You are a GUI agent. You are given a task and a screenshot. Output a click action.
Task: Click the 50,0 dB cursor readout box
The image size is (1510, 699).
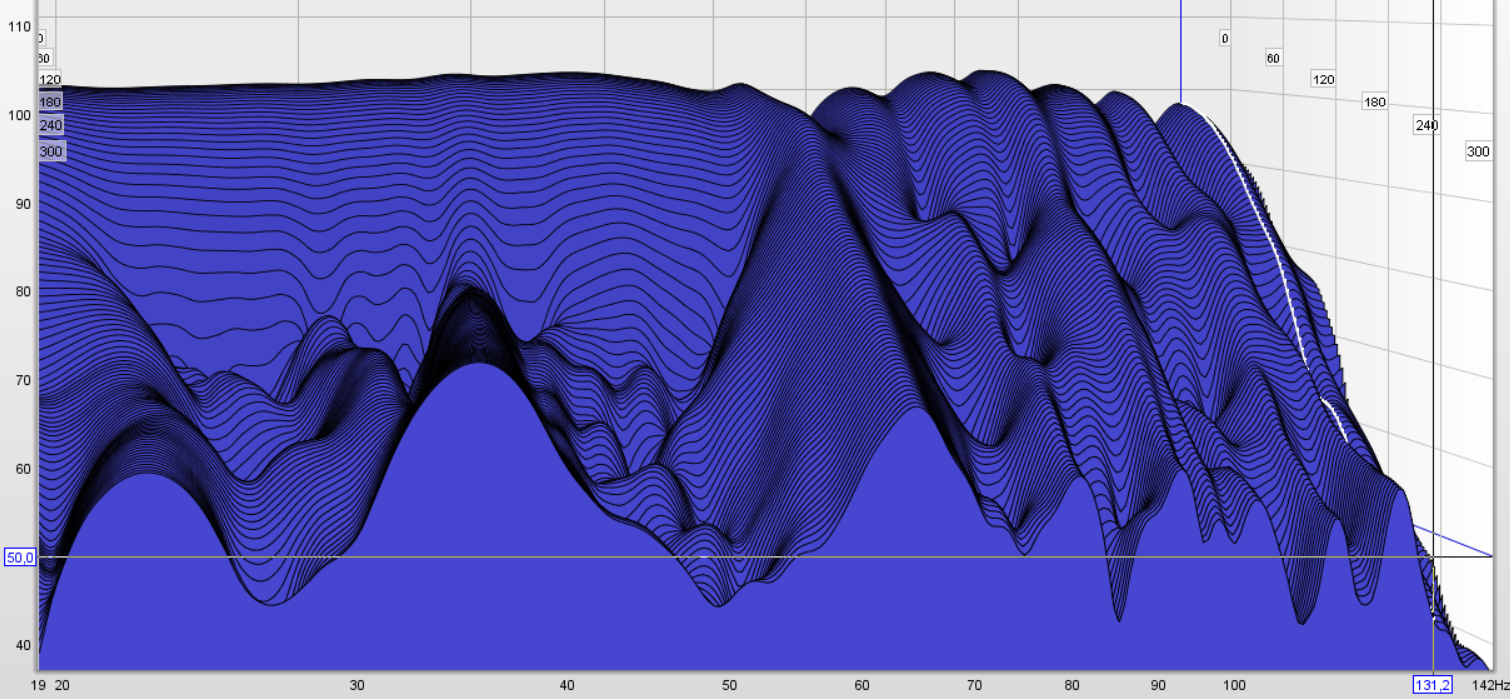[x=20, y=557]
